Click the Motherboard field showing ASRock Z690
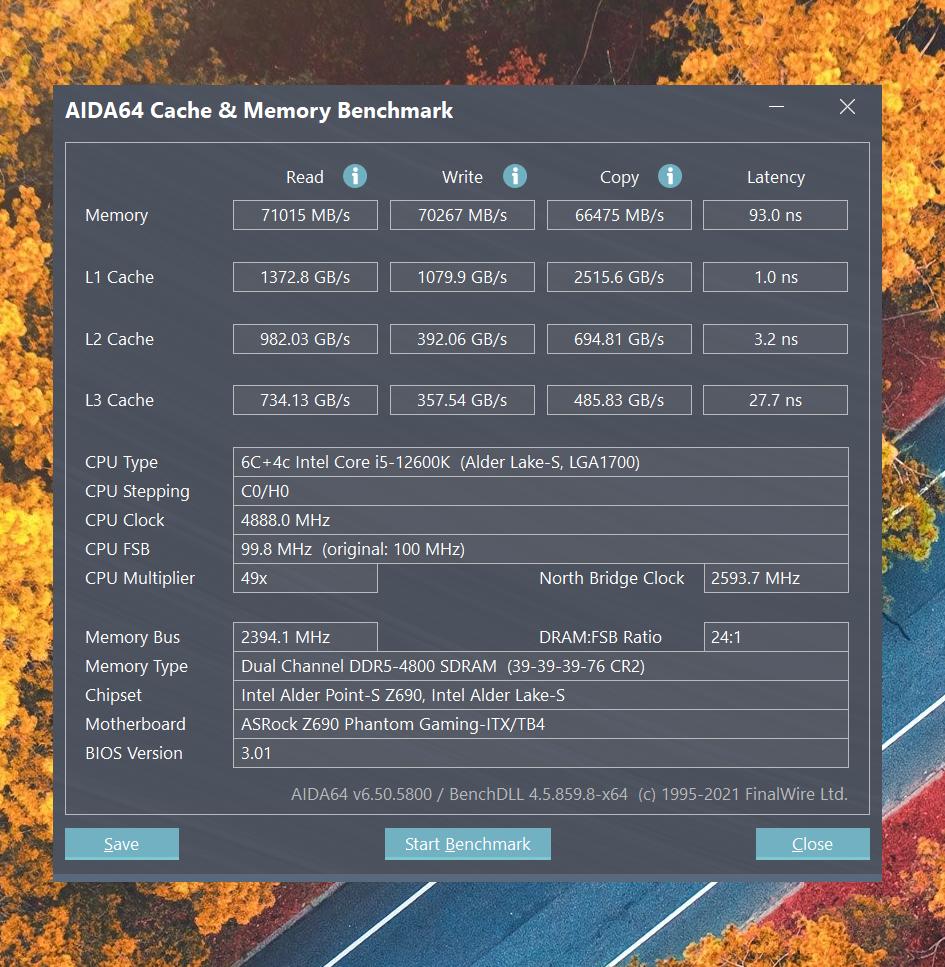 click(540, 723)
